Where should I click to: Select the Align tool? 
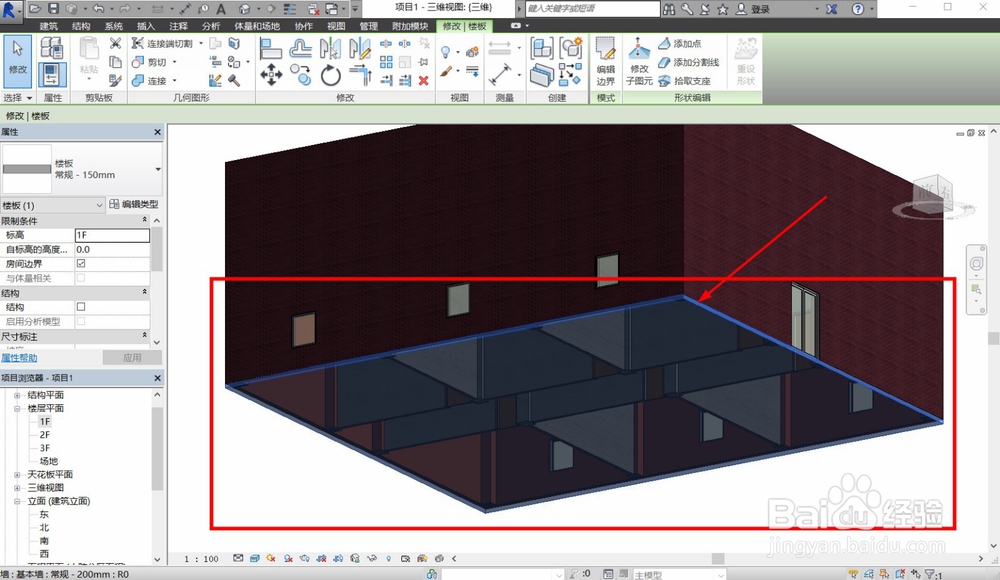(x=271, y=48)
